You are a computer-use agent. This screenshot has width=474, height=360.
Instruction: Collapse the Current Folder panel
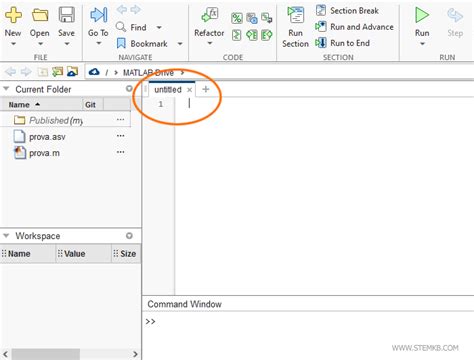(x=6, y=89)
